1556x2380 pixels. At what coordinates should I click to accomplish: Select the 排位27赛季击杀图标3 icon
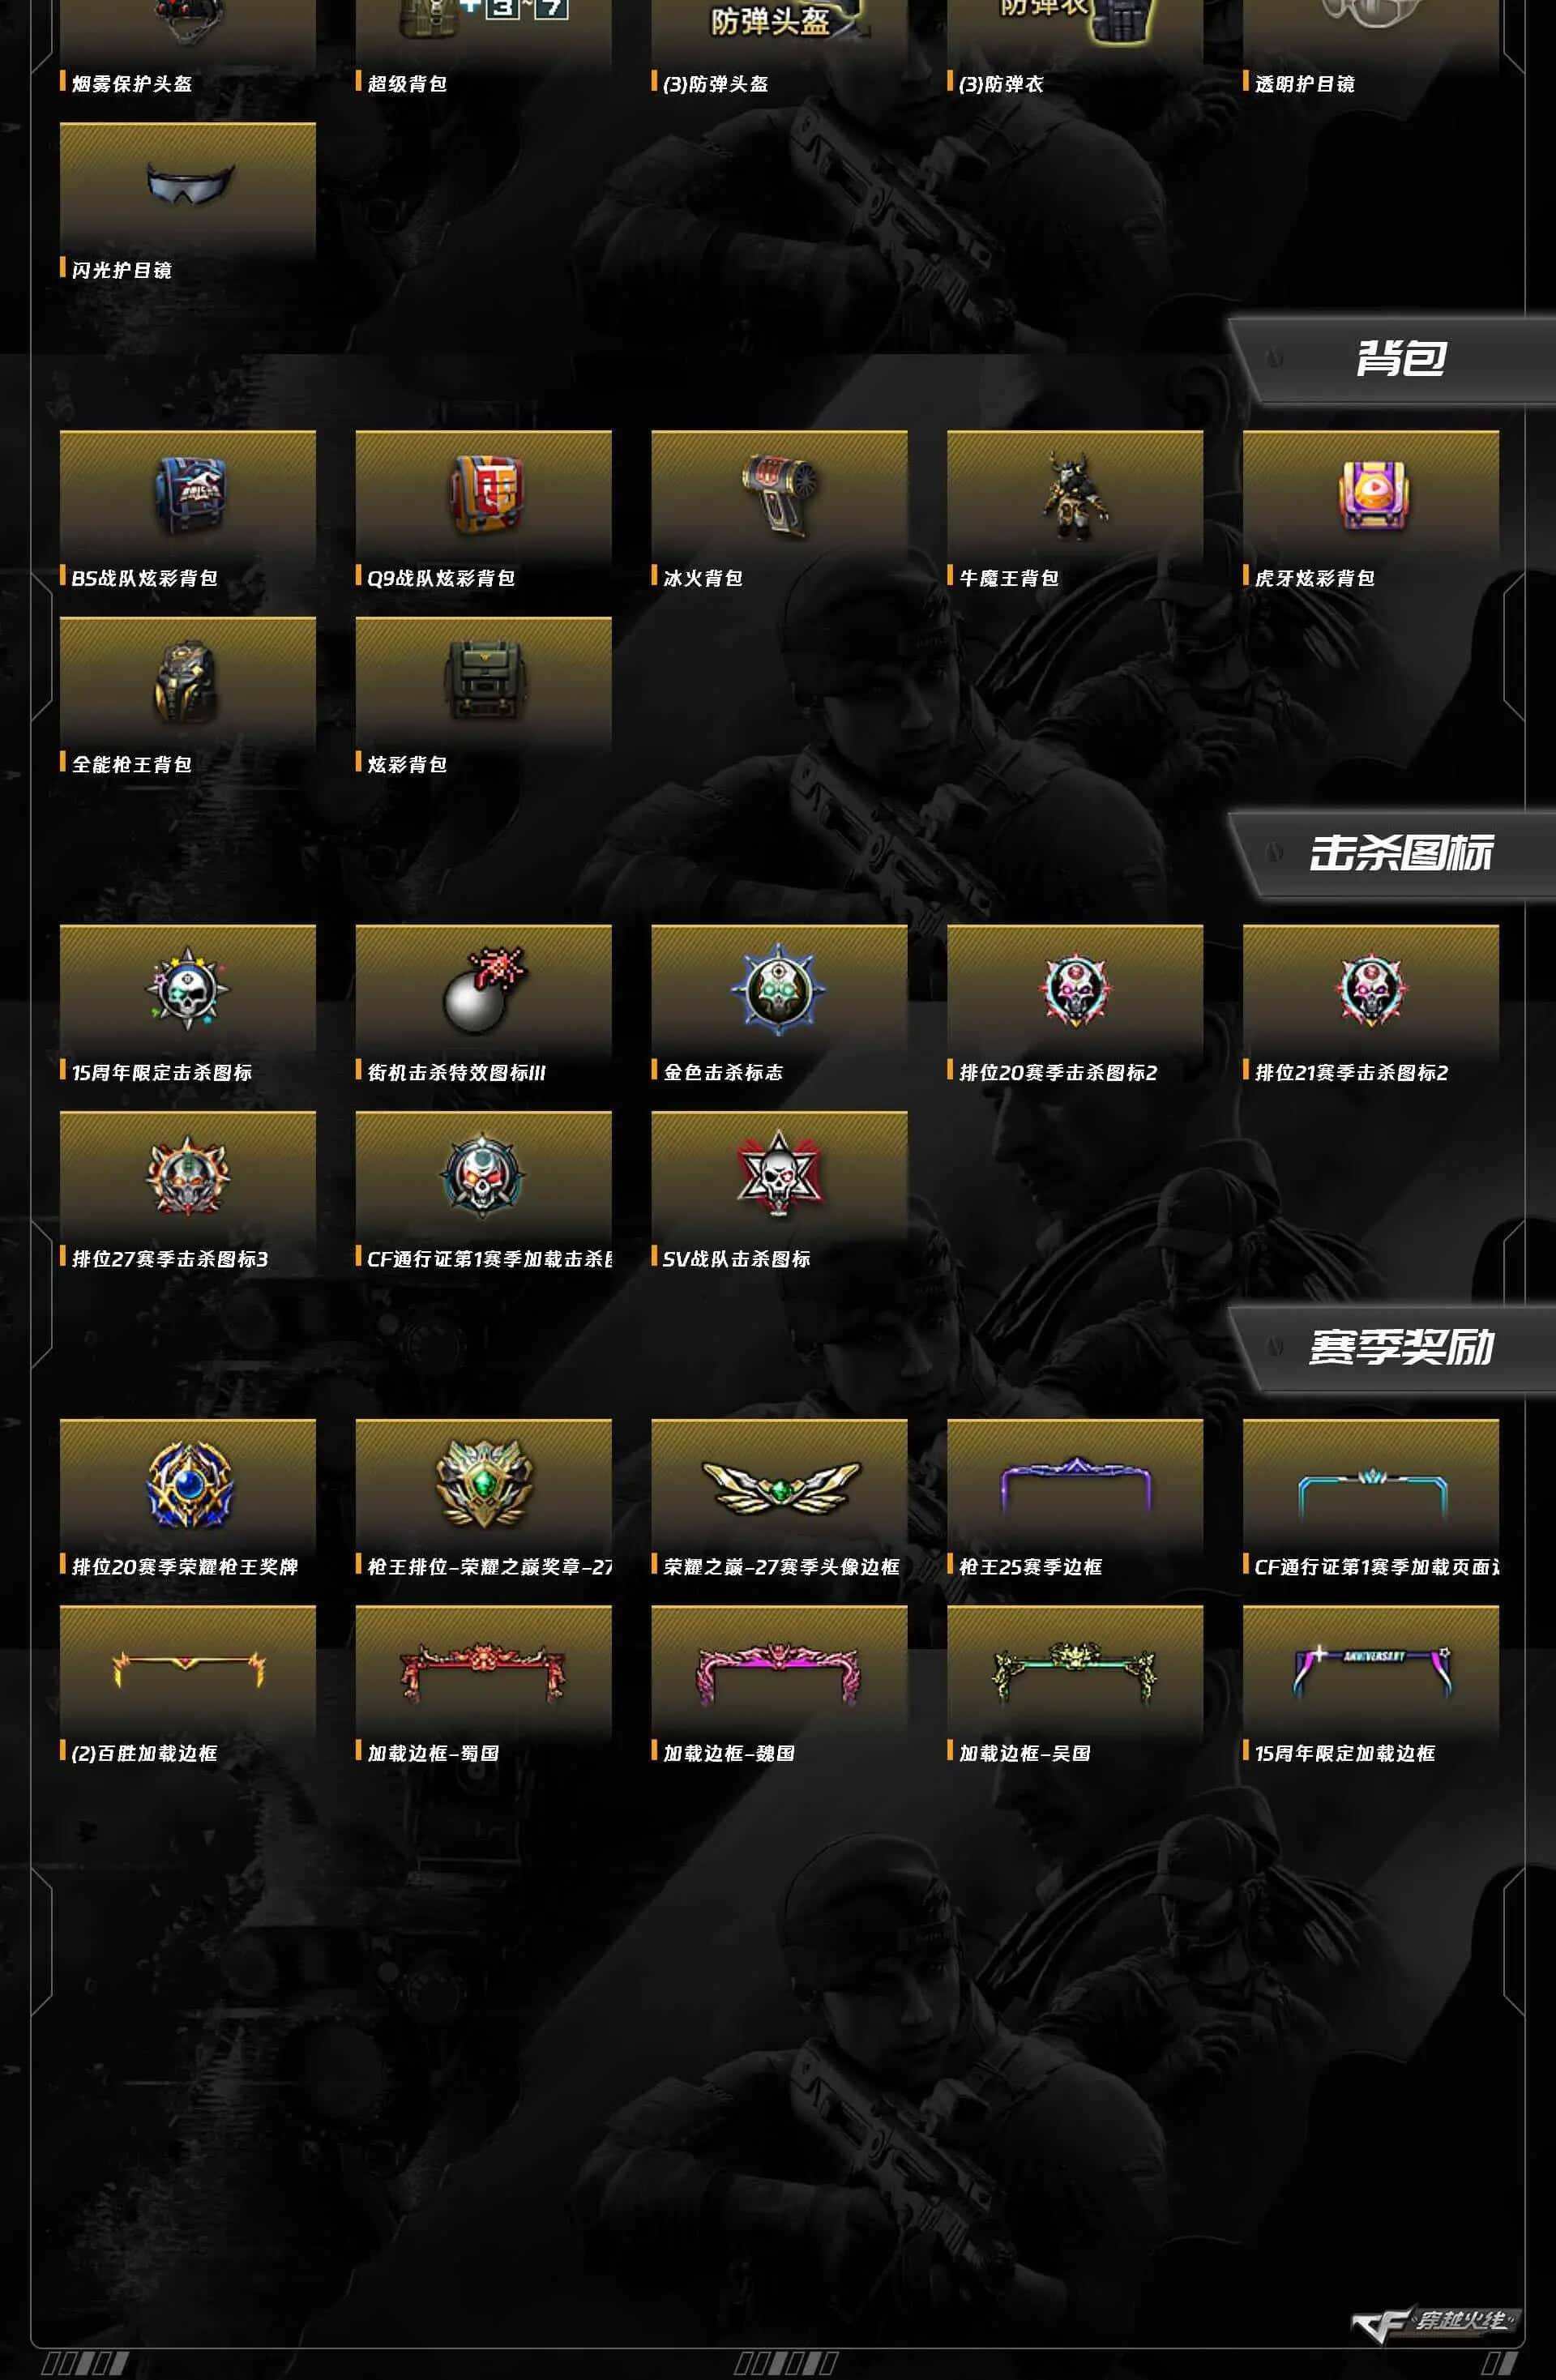point(188,1176)
